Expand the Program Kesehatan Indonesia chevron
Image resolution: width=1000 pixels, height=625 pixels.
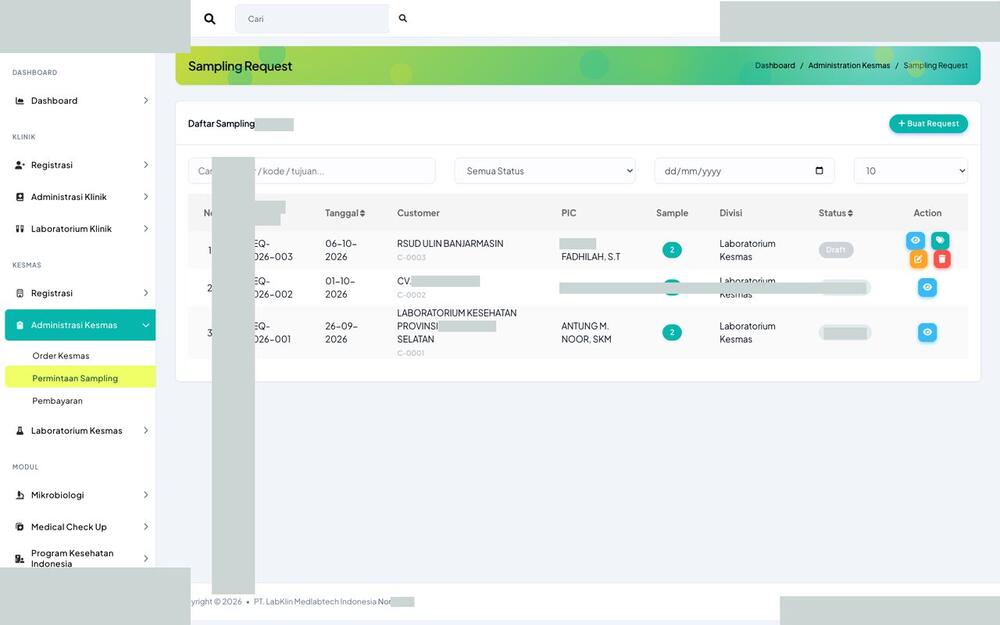[145, 559]
